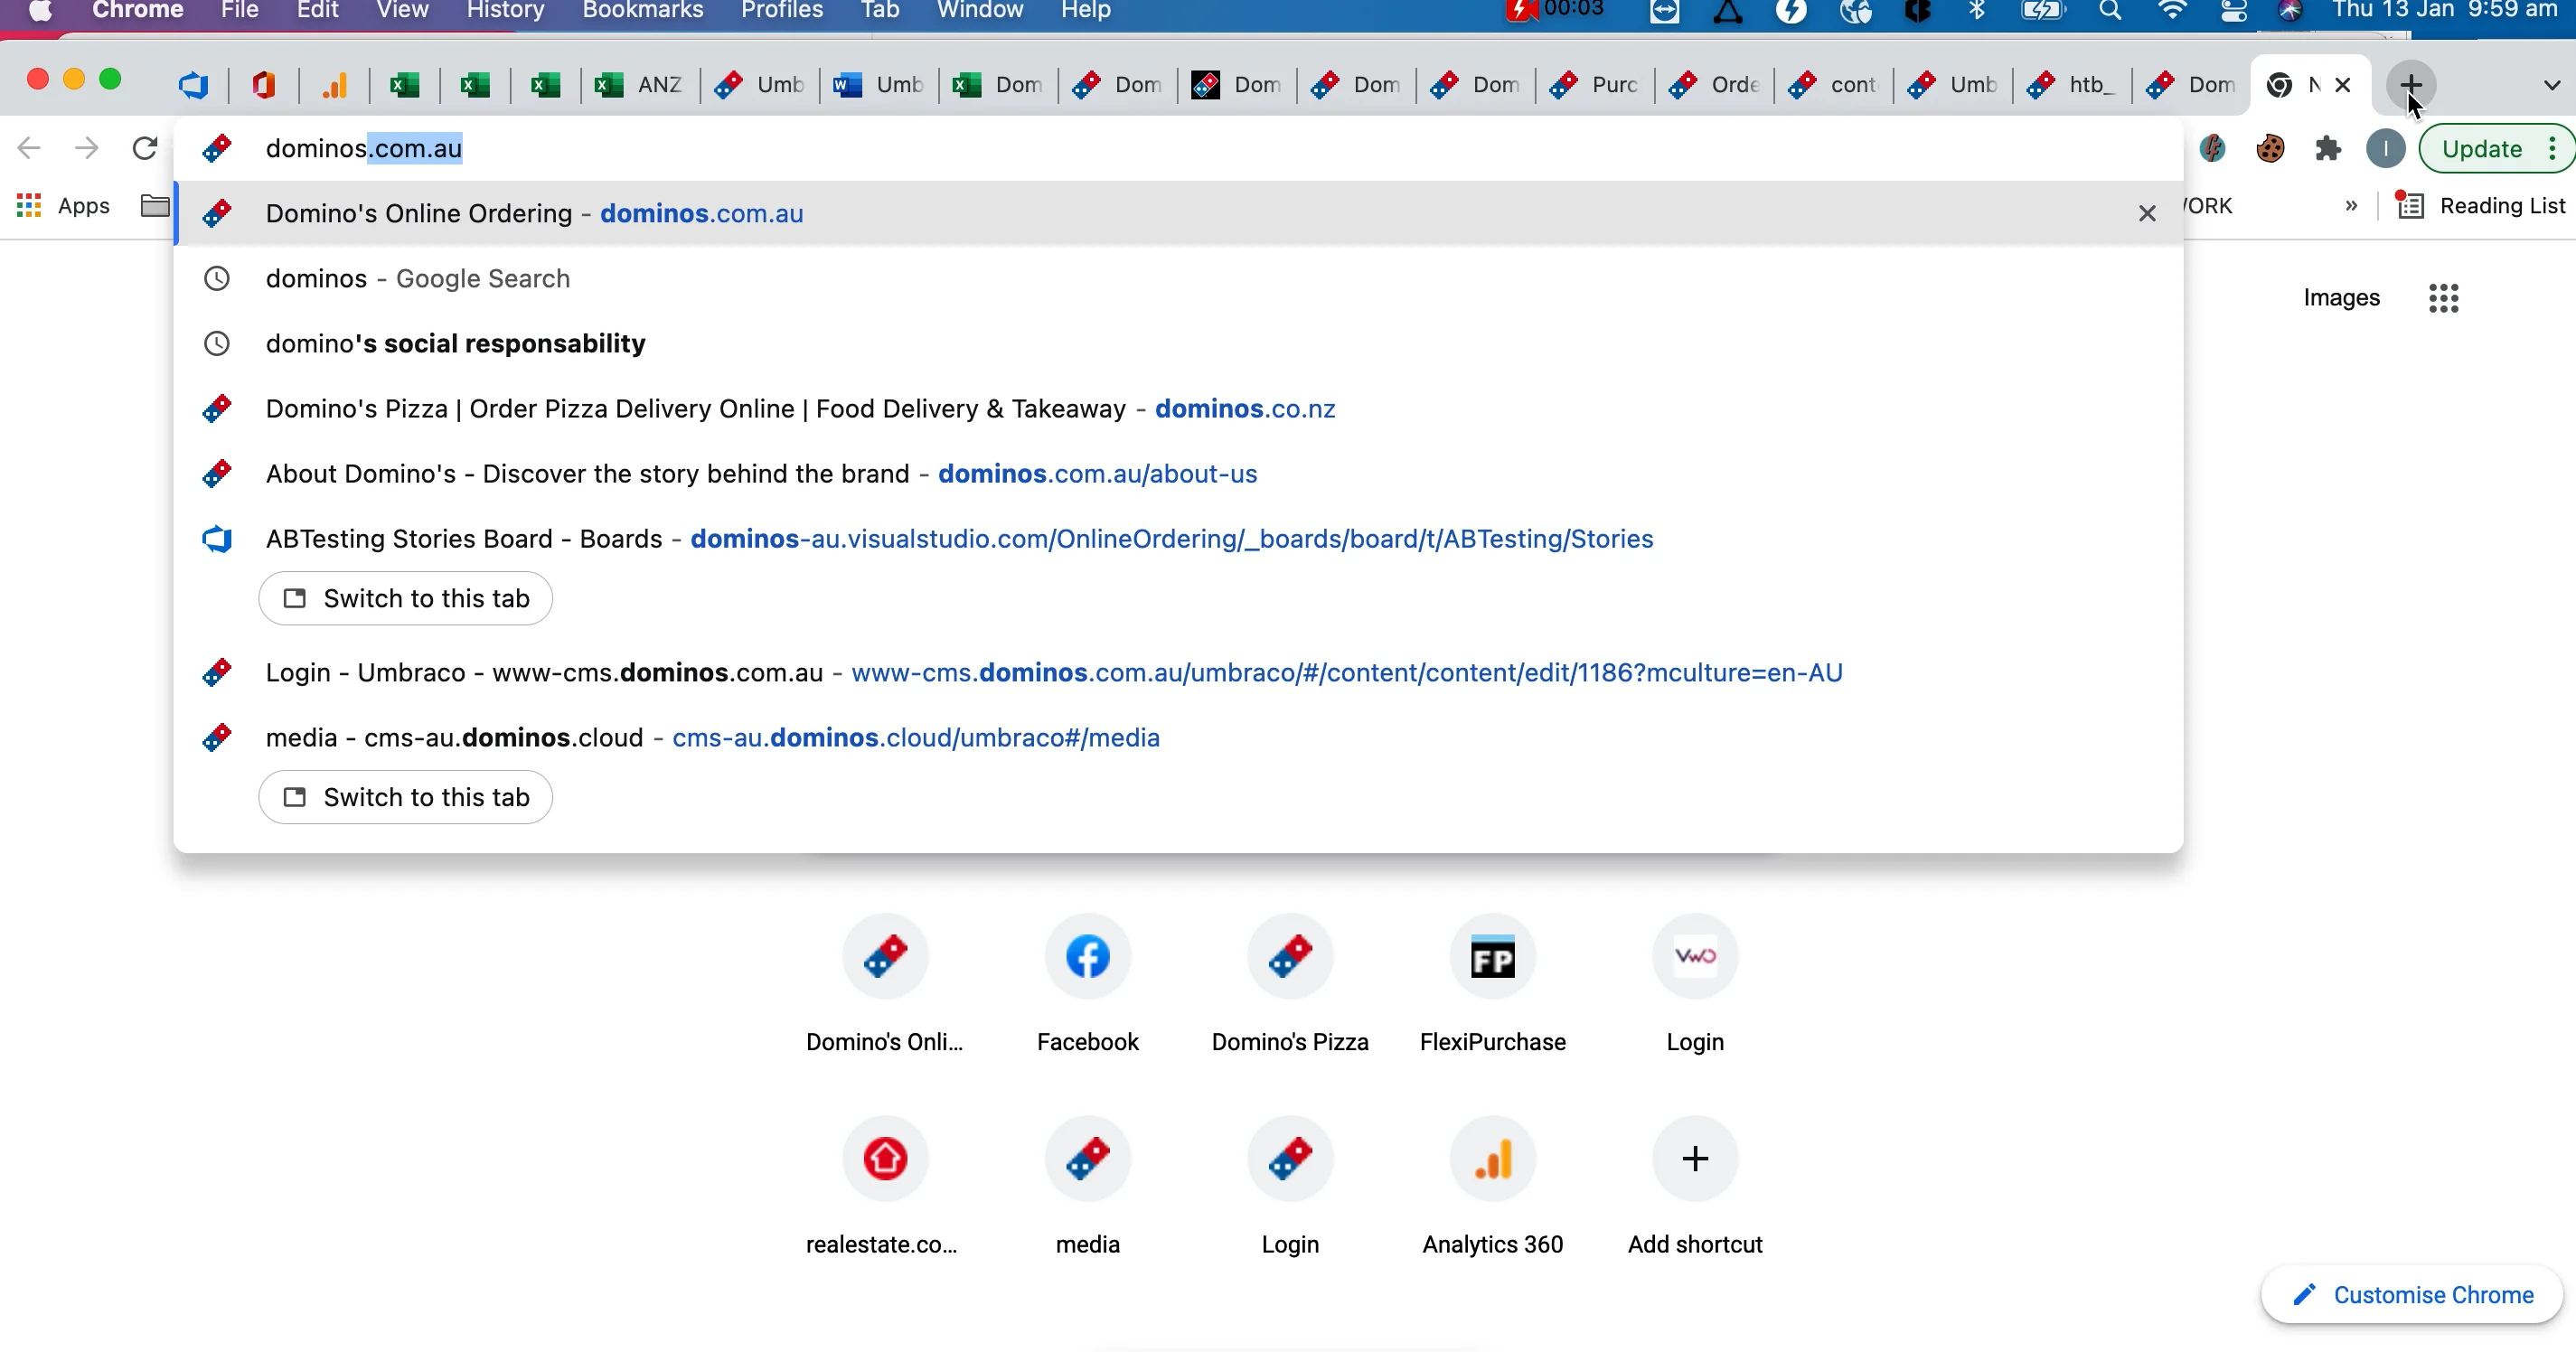Image resolution: width=2576 pixels, height=1352 pixels.
Task: Click the new tab plus button
Action: (x=2410, y=84)
